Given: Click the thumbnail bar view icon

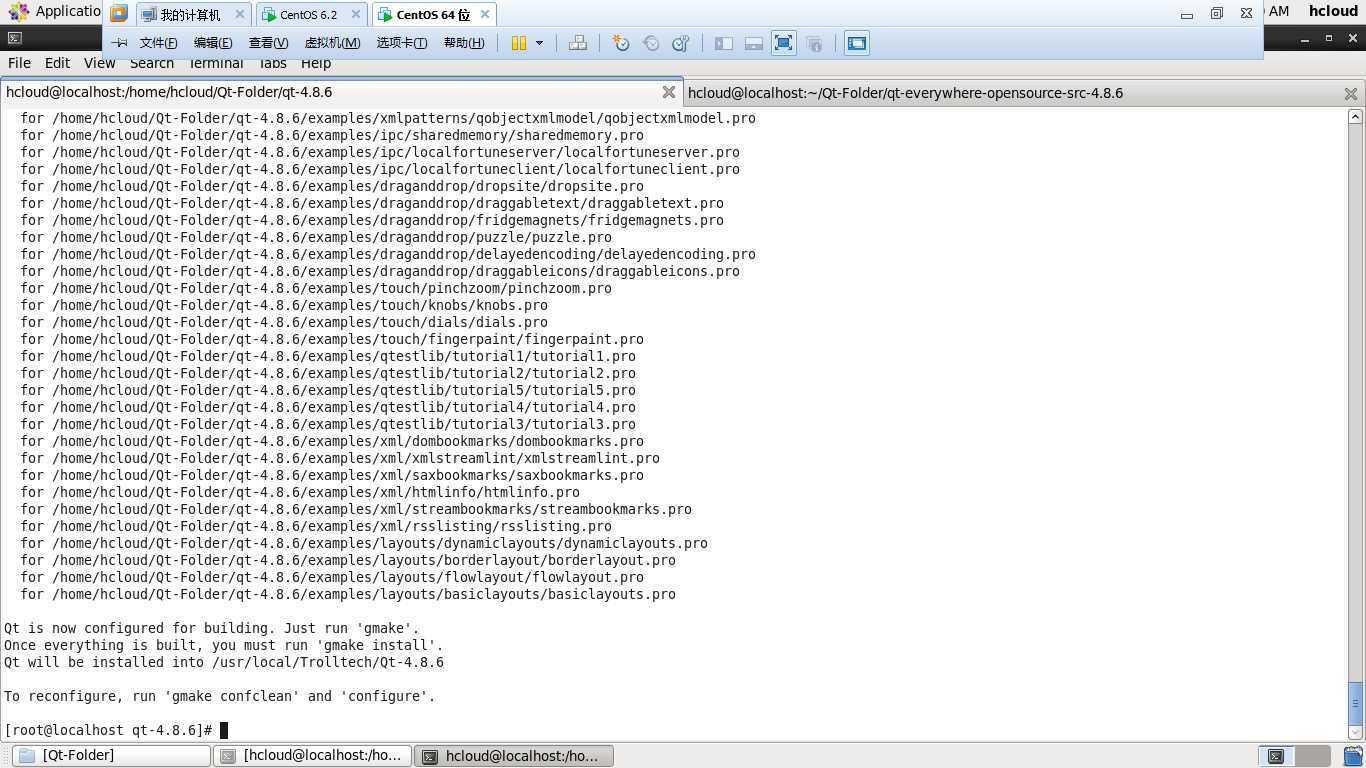Looking at the screenshot, I should click(x=754, y=43).
